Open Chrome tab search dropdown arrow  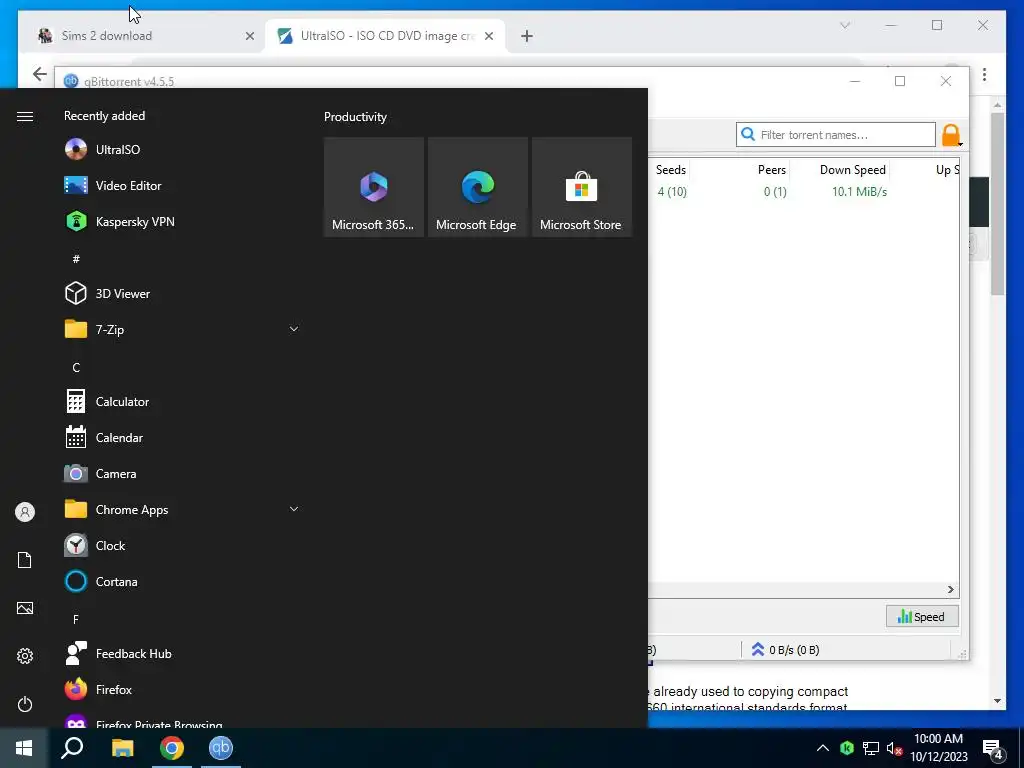click(844, 25)
